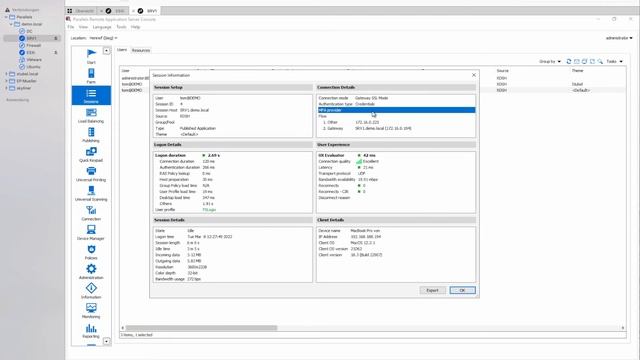Open the Farm section

click(91, 76)
